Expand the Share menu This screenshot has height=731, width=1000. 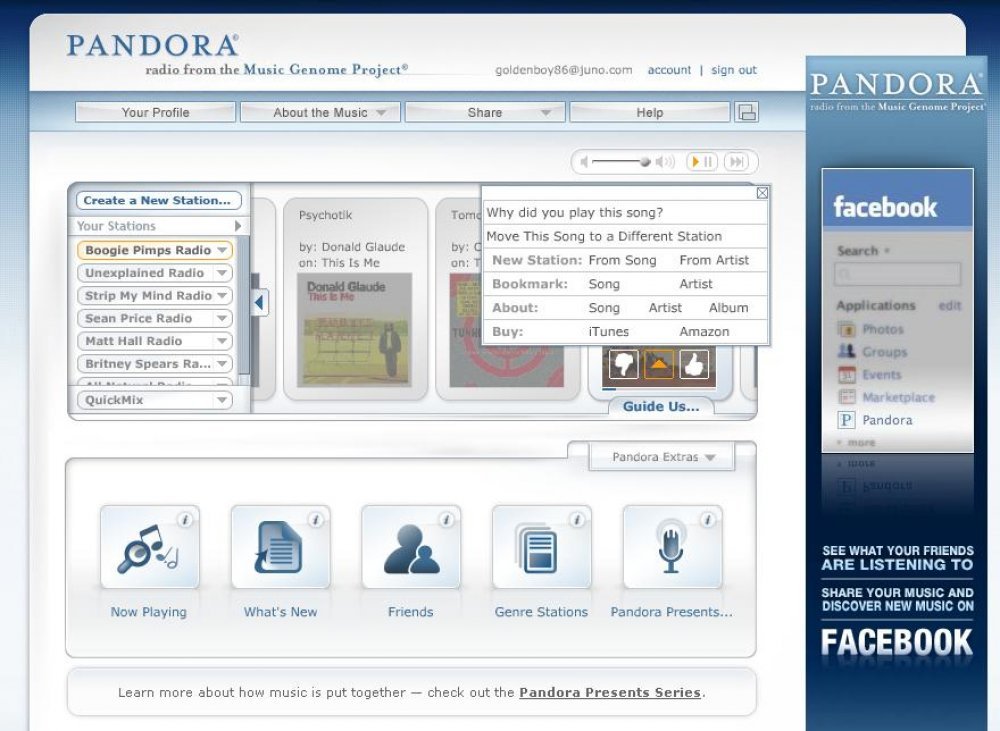coord(485,112)
